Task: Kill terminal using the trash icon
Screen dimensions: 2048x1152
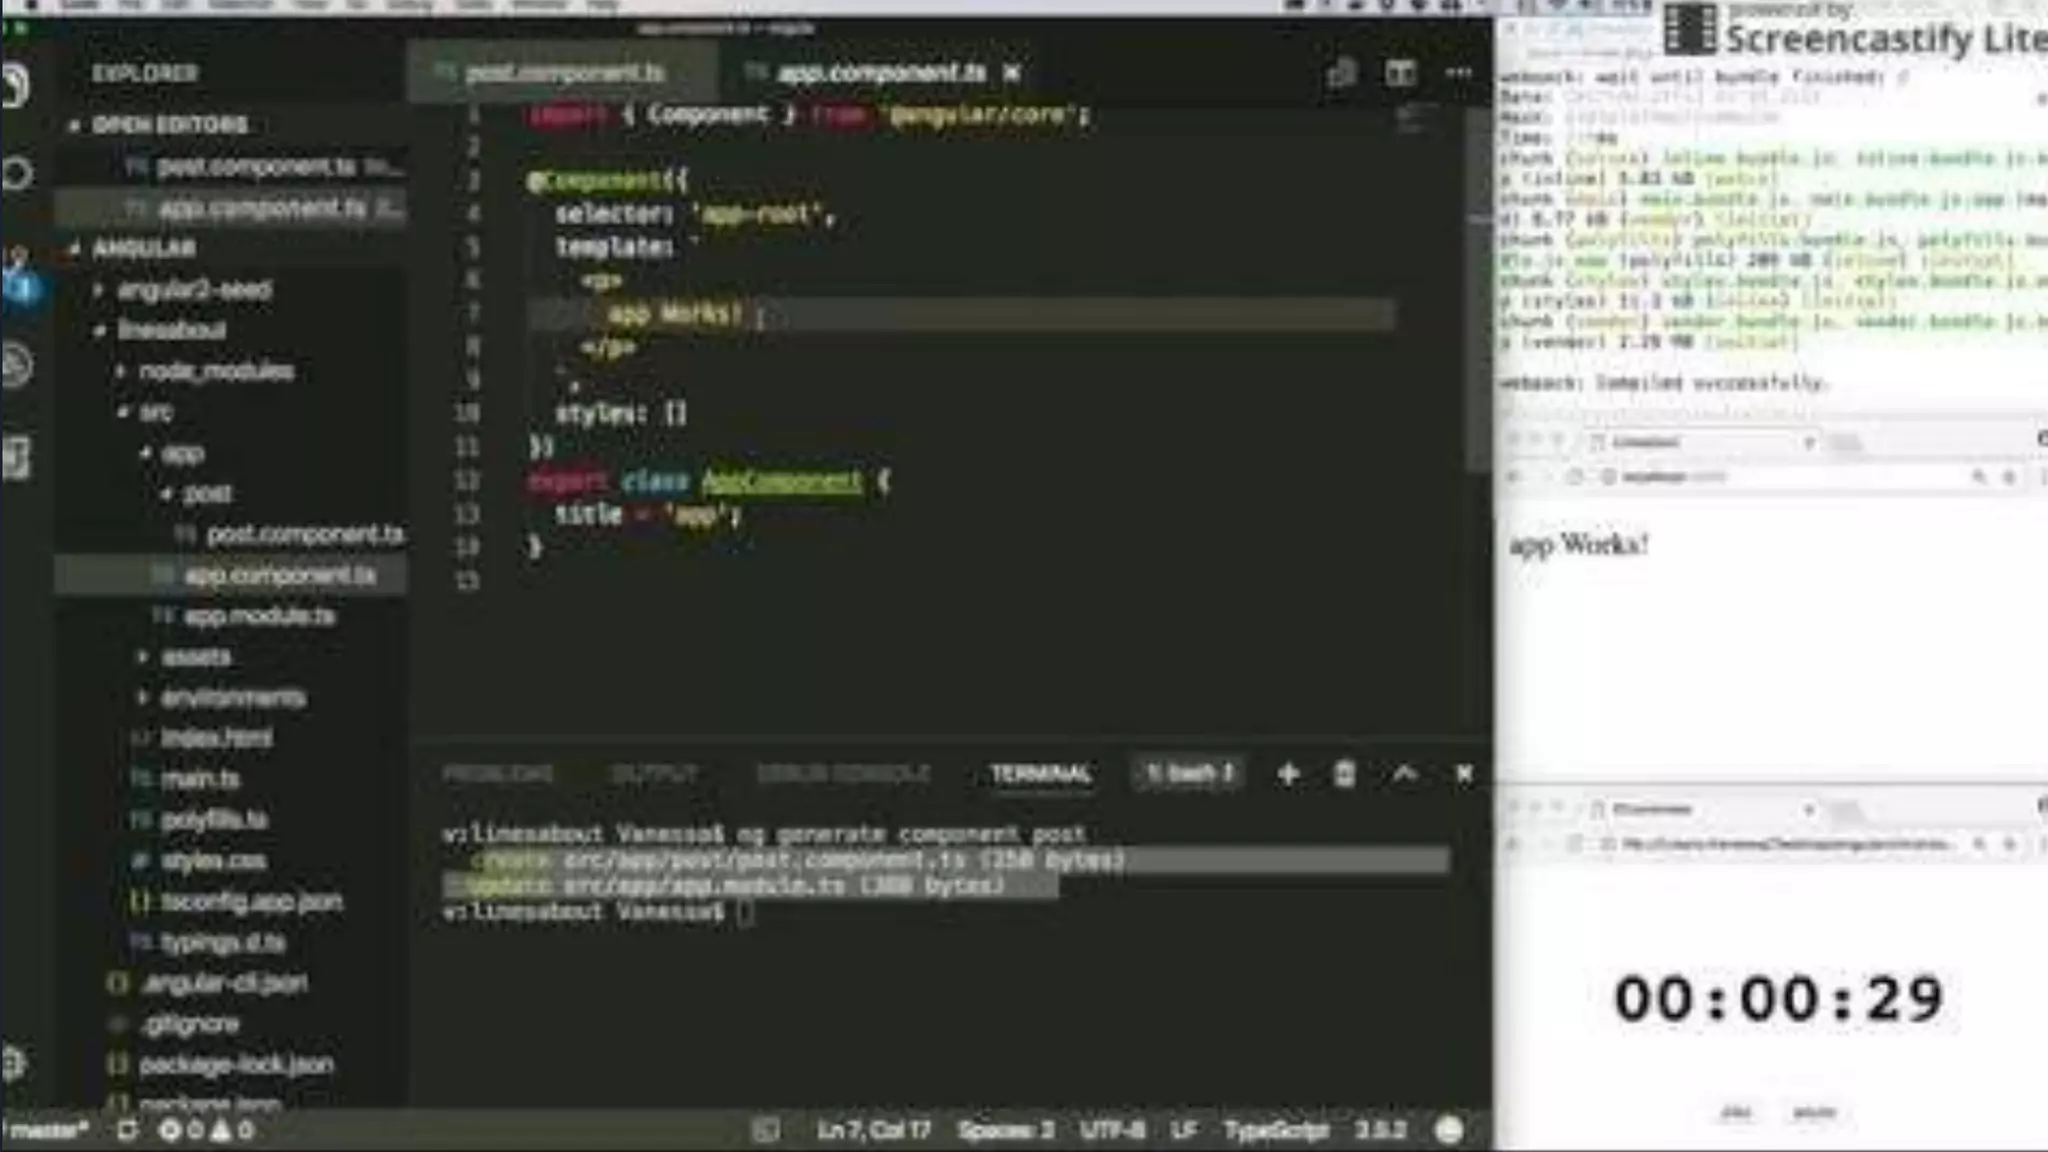Action: point(1344,774)
